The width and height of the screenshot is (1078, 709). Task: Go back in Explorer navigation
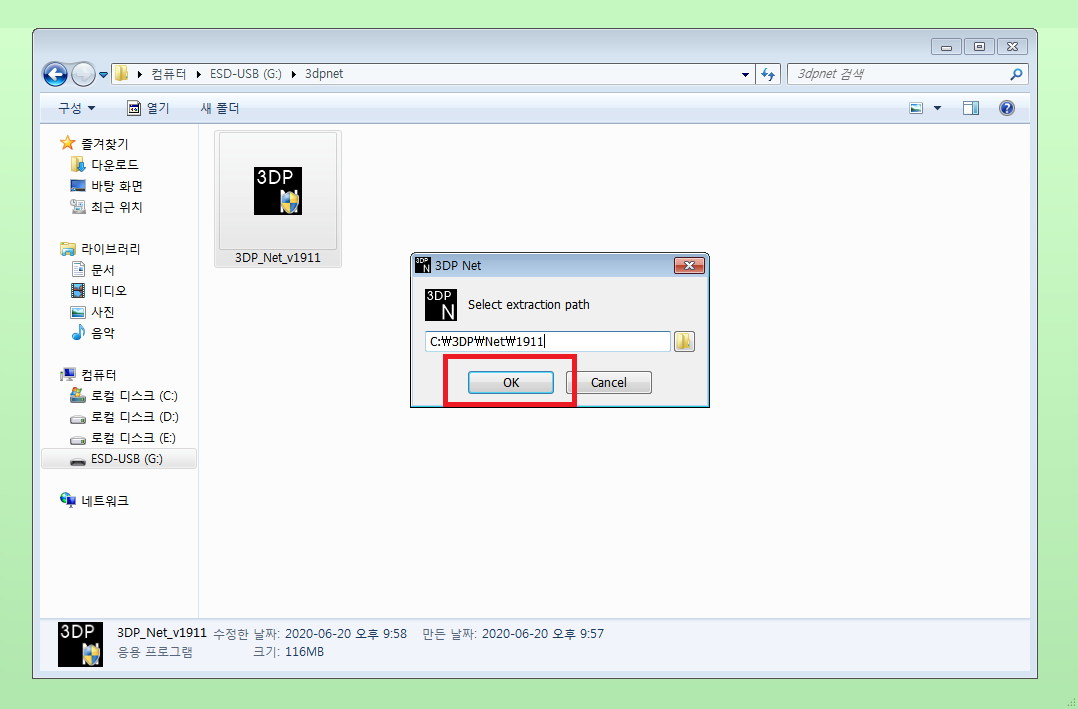click(x=55, y=74)
